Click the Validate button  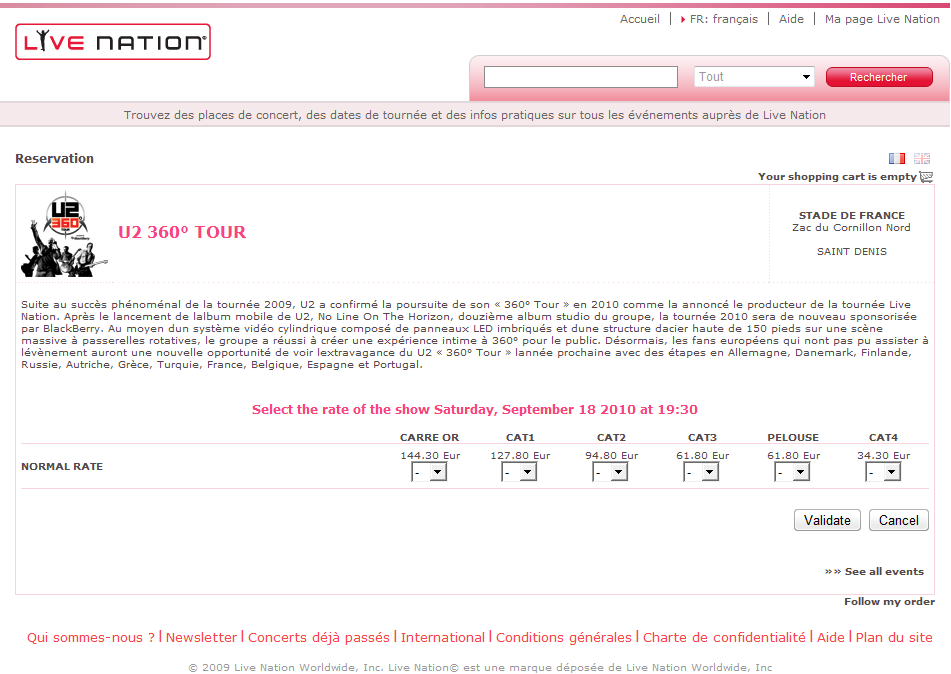pos(827,520)
